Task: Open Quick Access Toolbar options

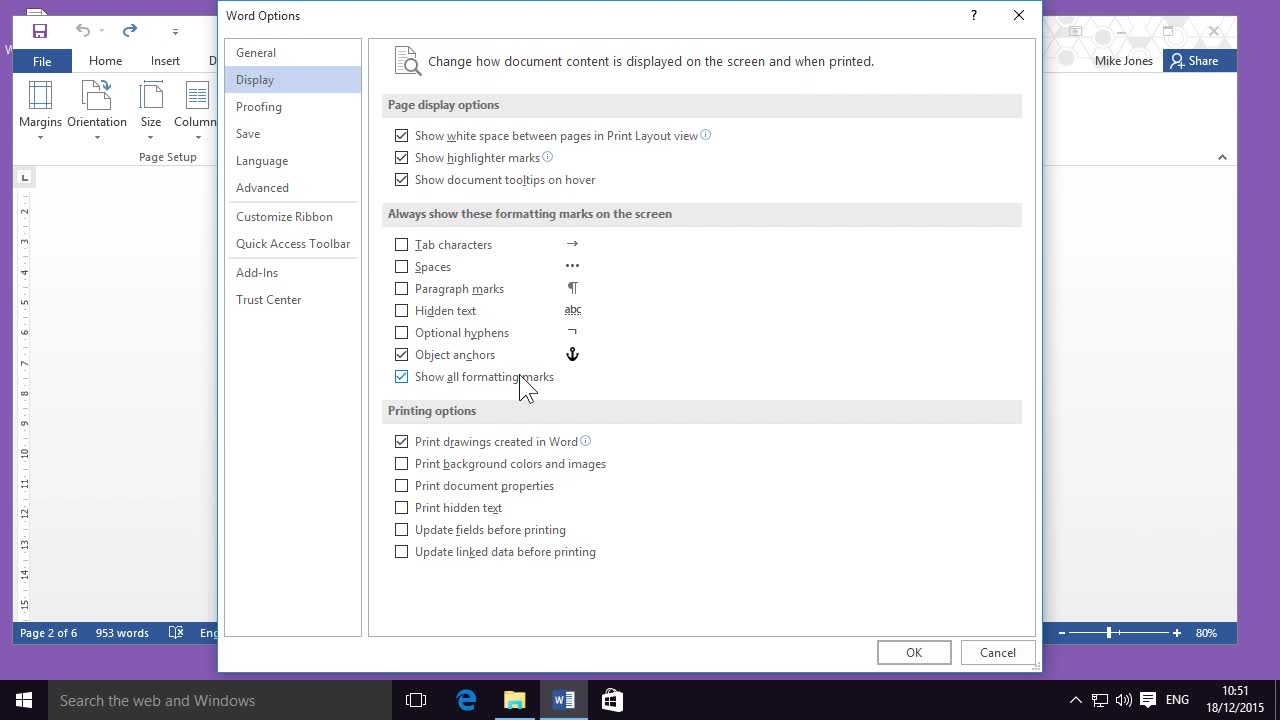Action: coord(293,244)
